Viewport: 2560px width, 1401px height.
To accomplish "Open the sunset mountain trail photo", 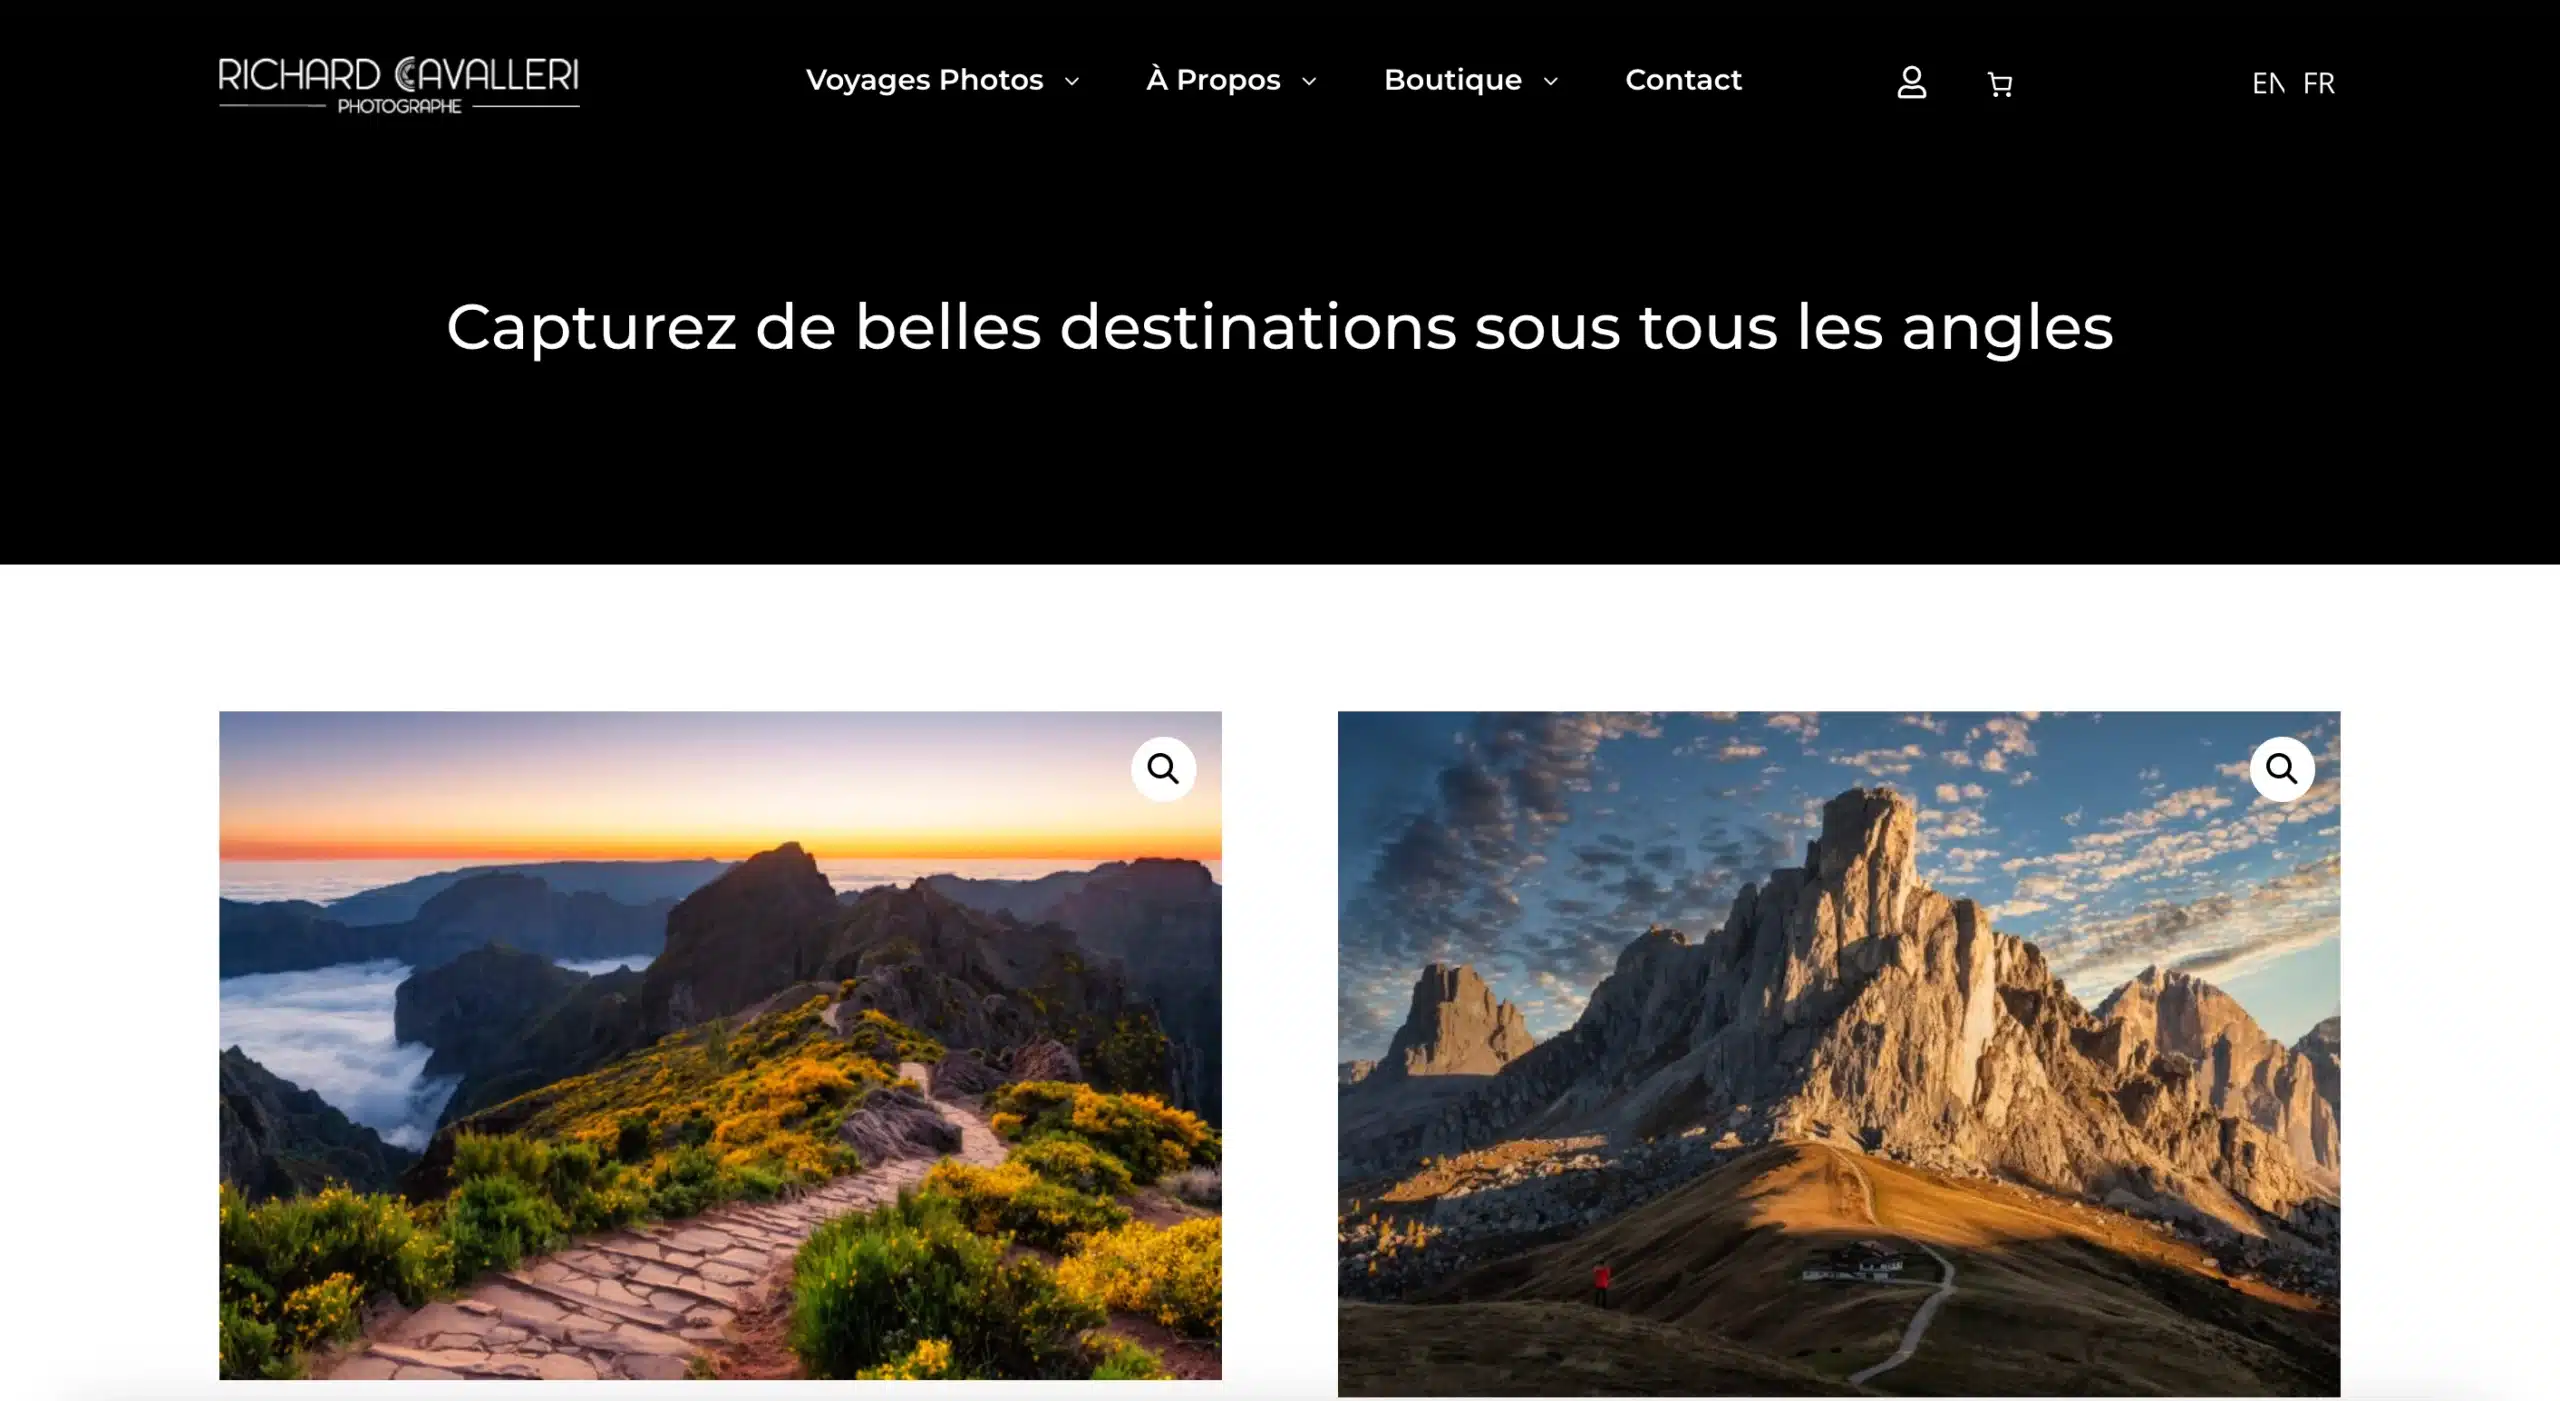I will (x=720, y=1045).
